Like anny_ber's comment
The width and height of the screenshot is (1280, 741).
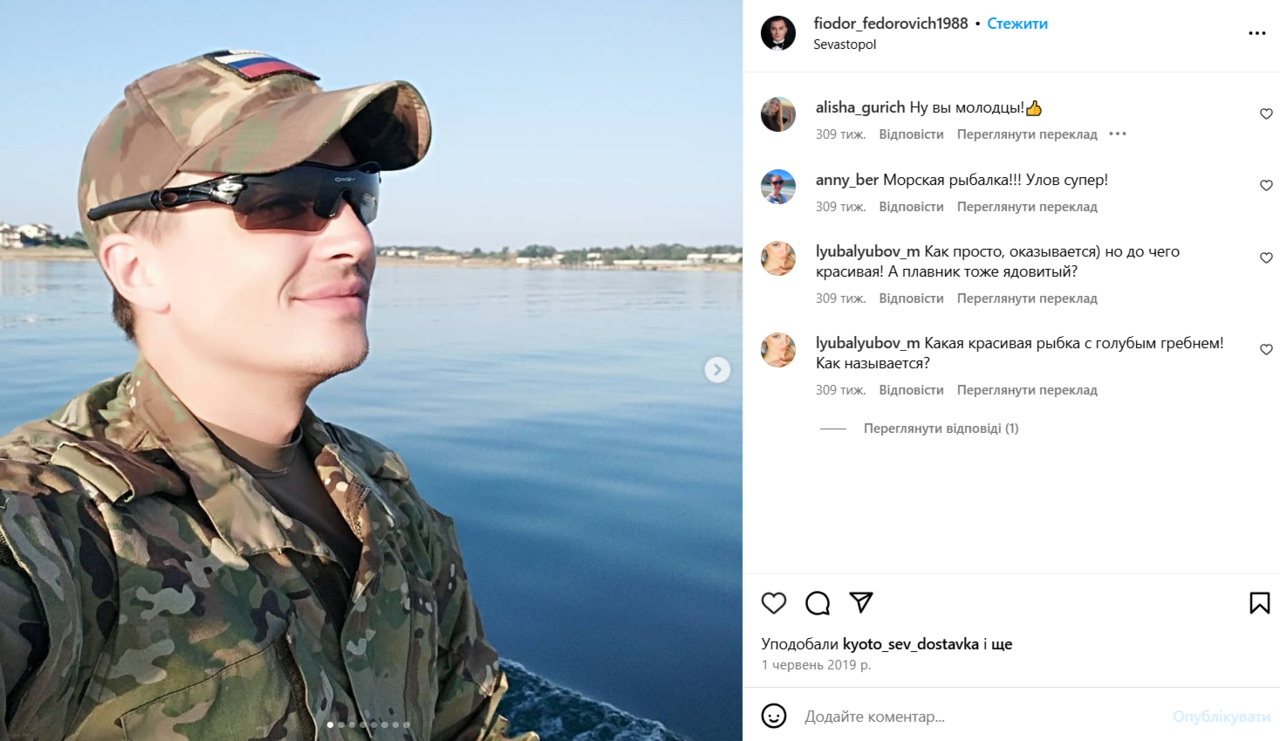coord(1266,186)
